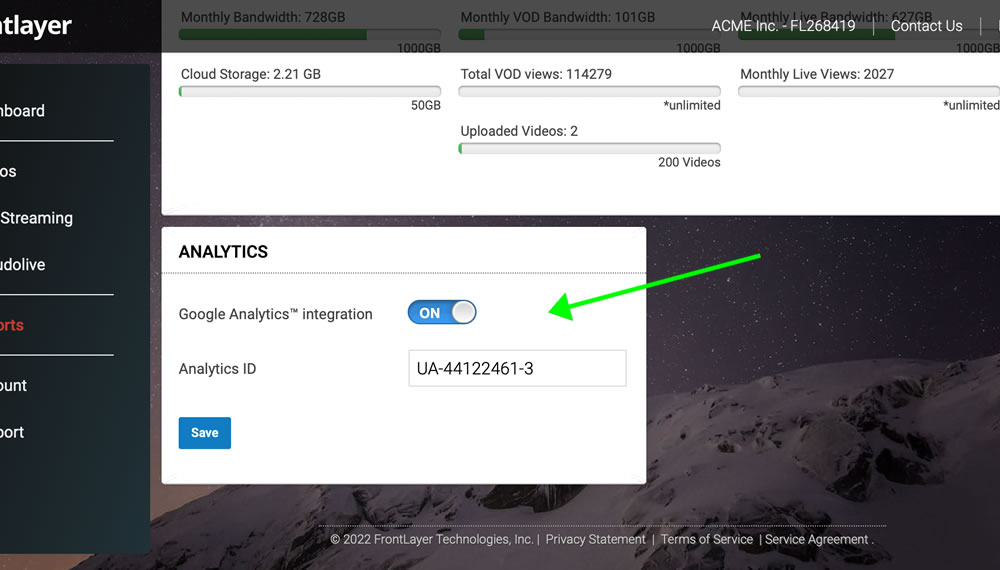The image size is (1000, 570).
Task: Click the 'Total VOD views: 114279' text
Action: 536,74
